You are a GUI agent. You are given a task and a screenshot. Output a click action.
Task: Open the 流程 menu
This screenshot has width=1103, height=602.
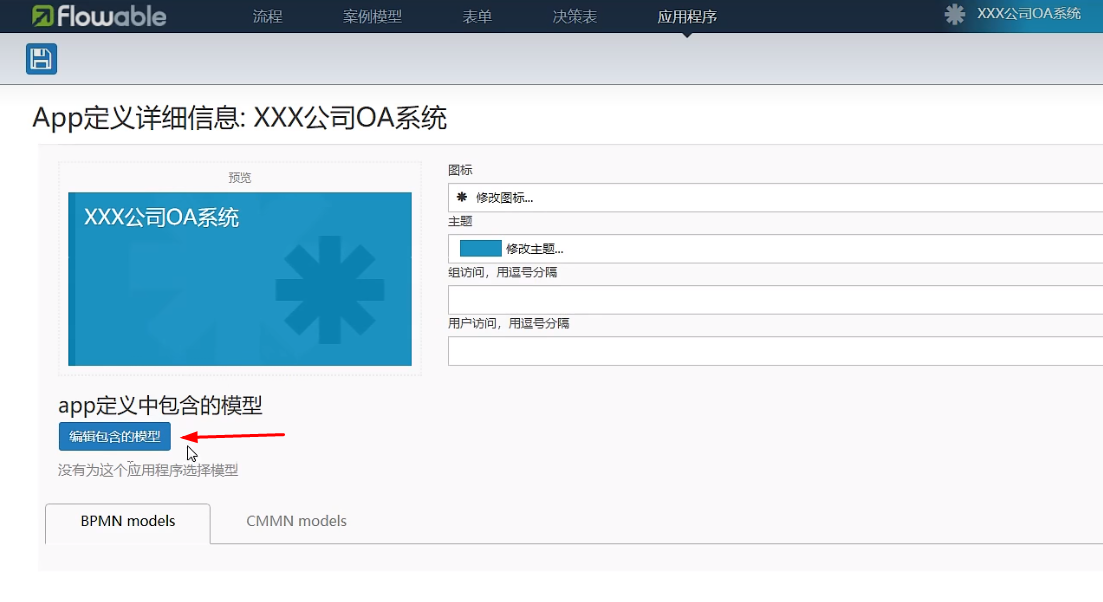(x=267, y=16)
